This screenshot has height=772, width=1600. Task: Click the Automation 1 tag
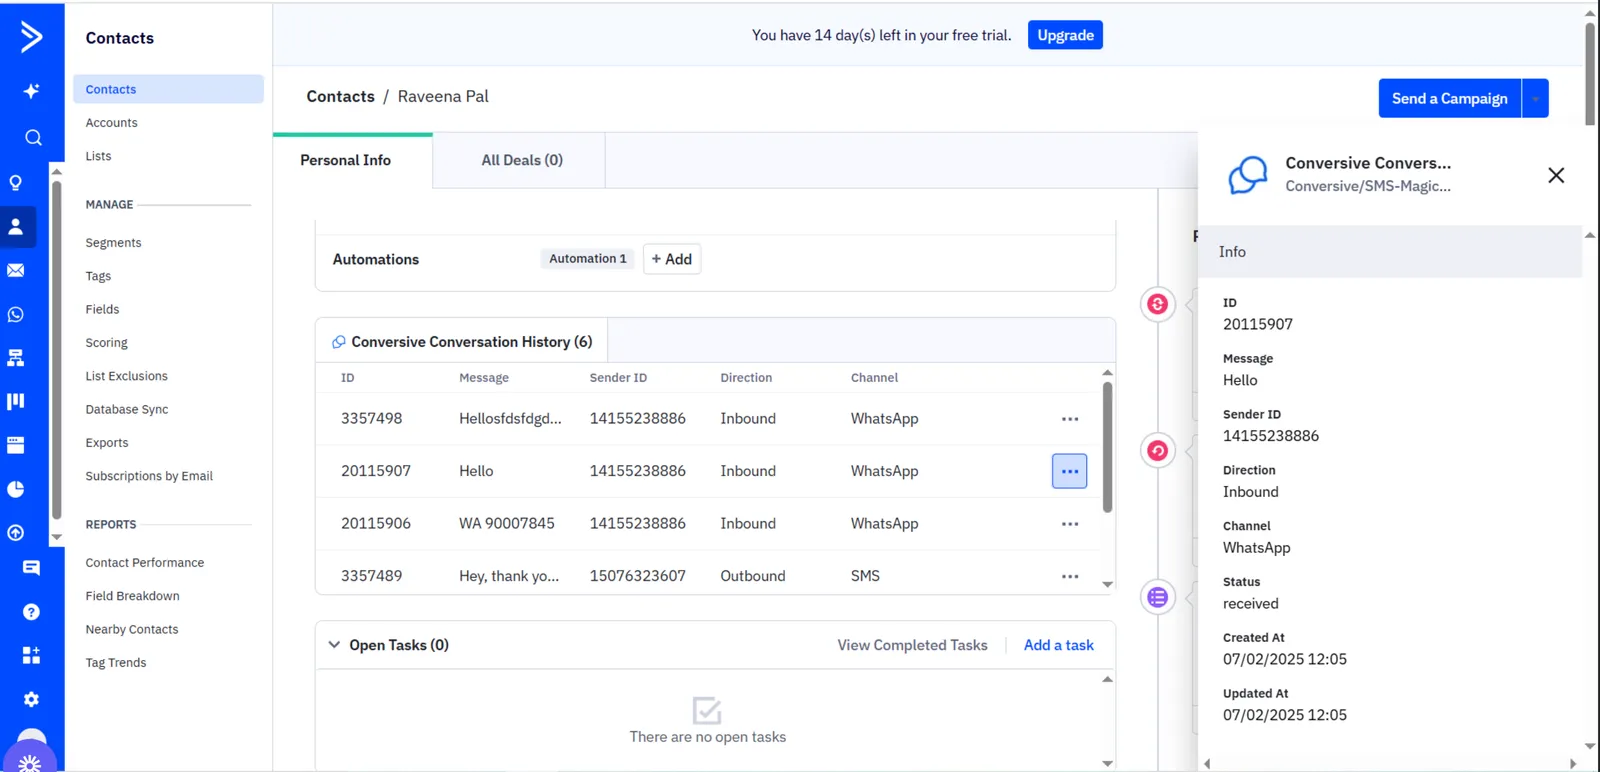pyautogui.click(x=588, y=259)
